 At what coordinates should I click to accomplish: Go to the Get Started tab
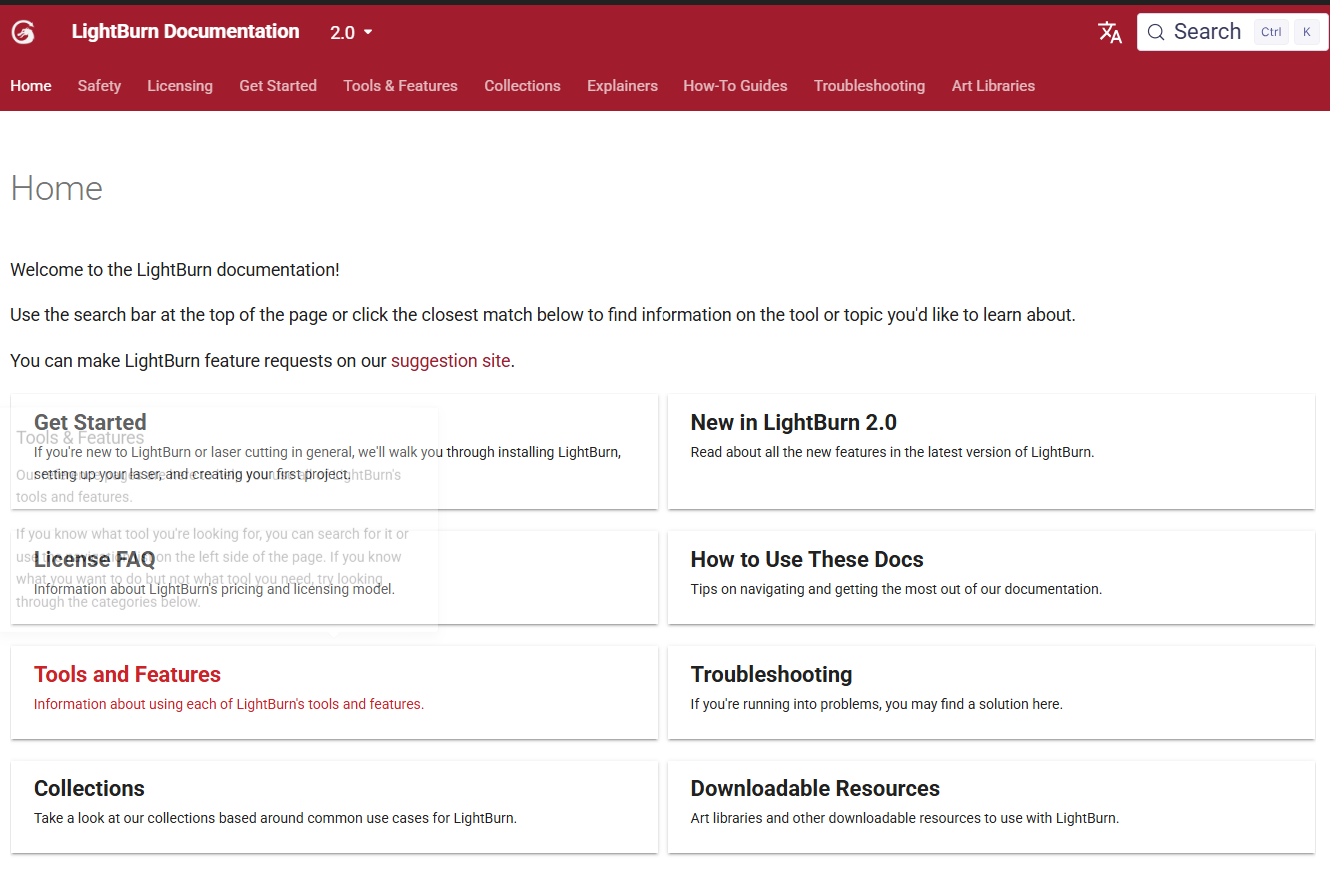pyautogui.click(x=278, y=86)
